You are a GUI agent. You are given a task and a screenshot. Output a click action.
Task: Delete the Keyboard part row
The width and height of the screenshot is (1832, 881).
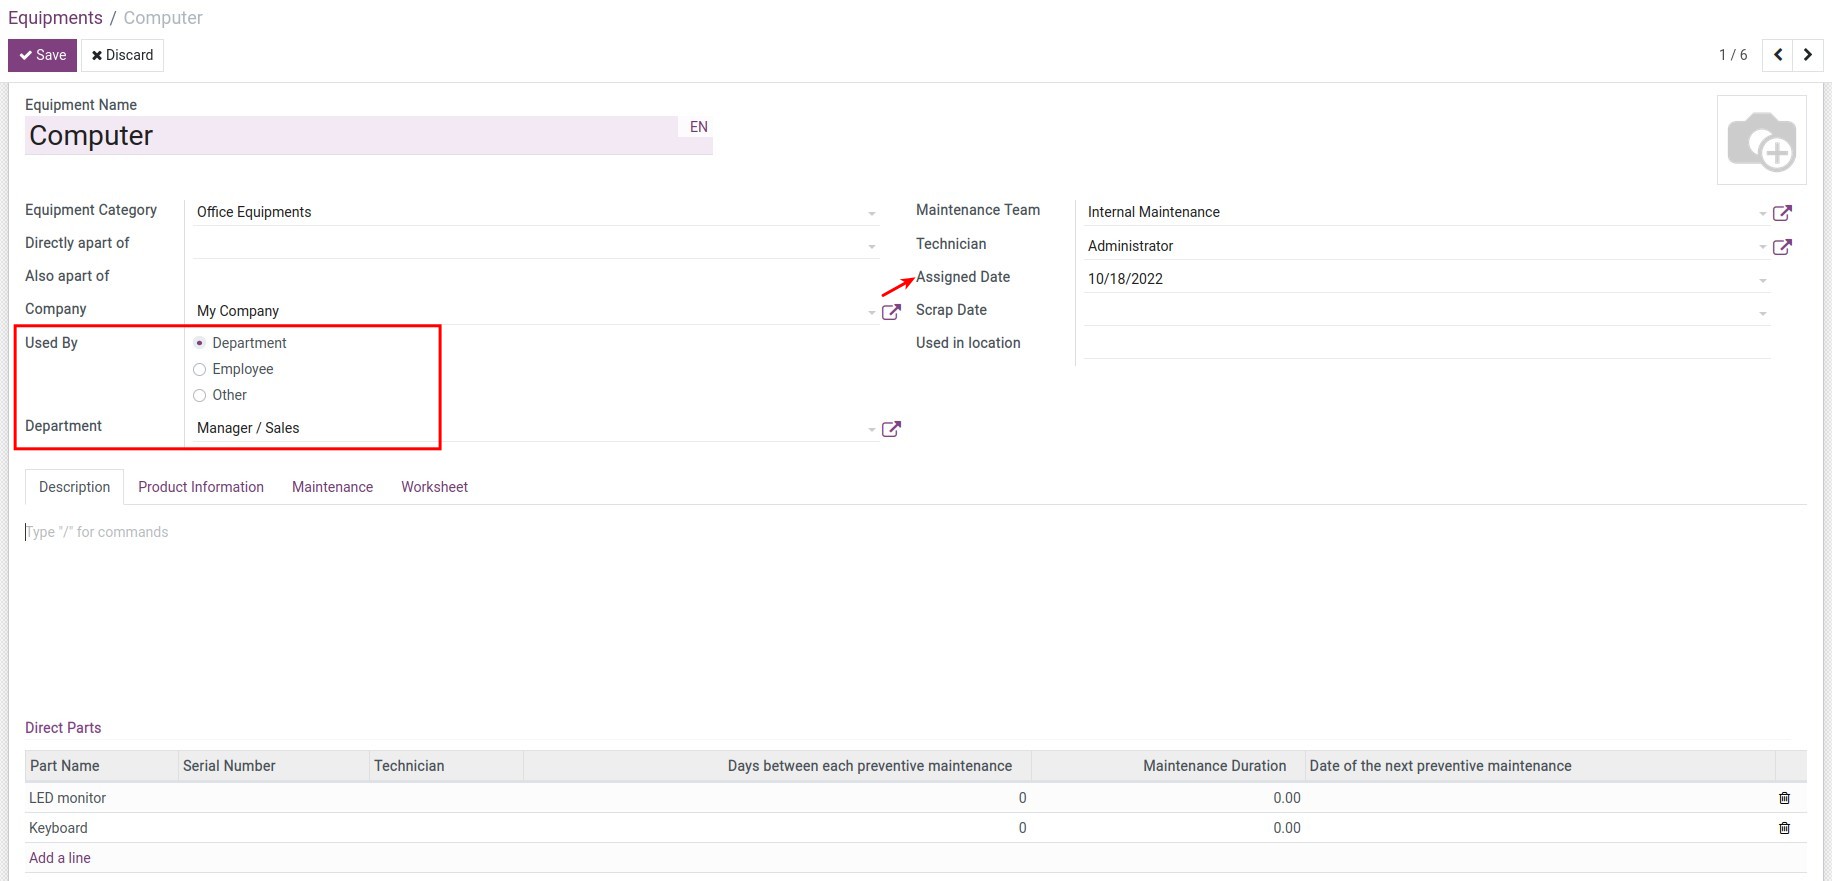tap(1784, 828)
